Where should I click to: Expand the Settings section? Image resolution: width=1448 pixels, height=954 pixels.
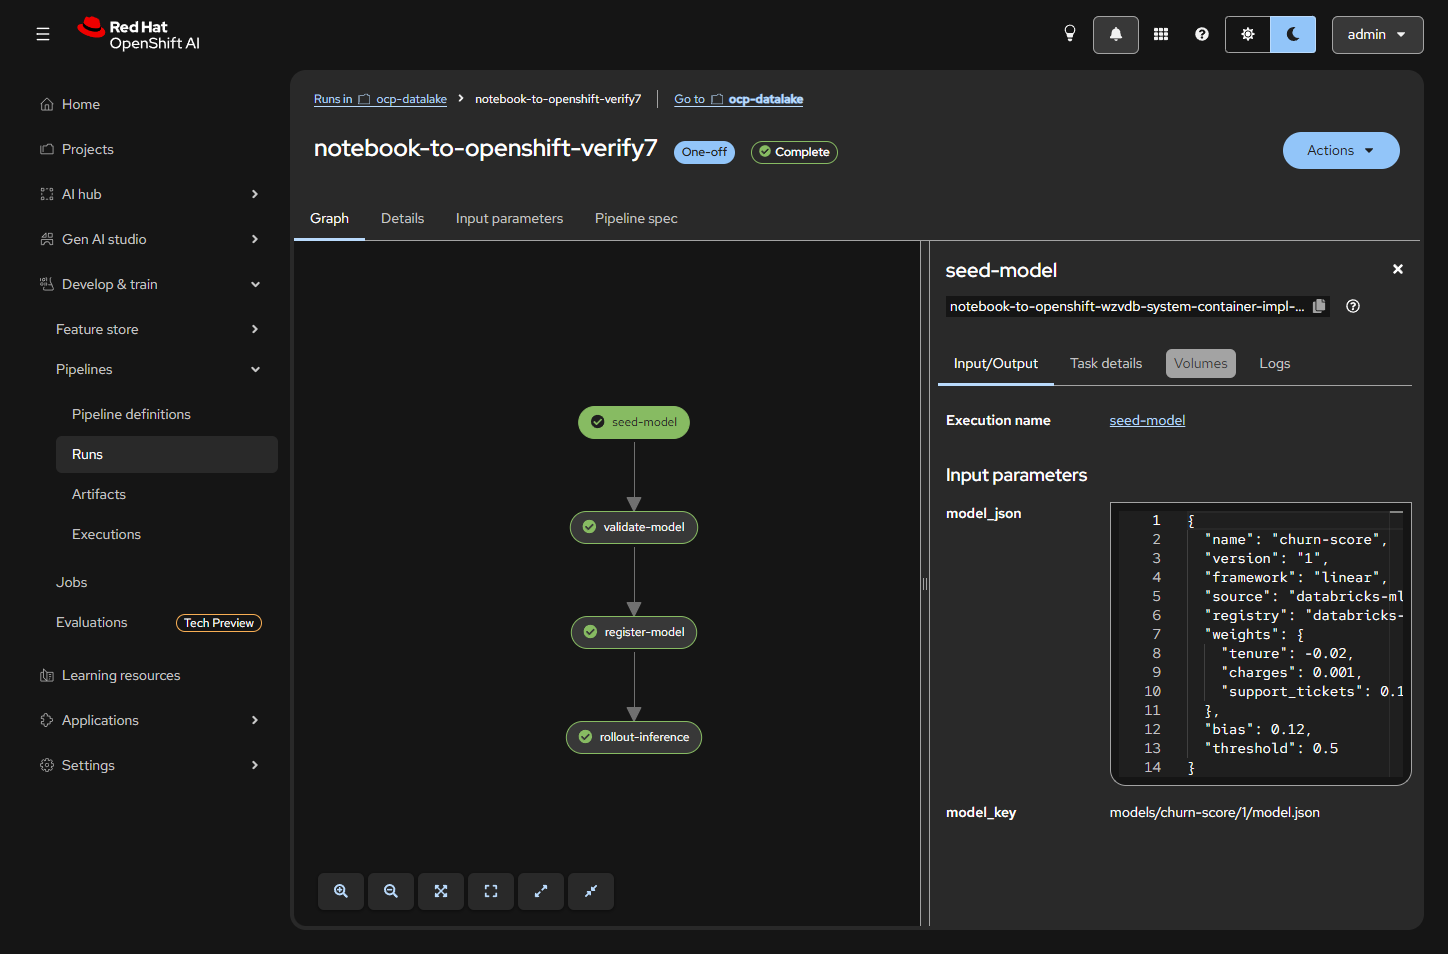[150, 765]
